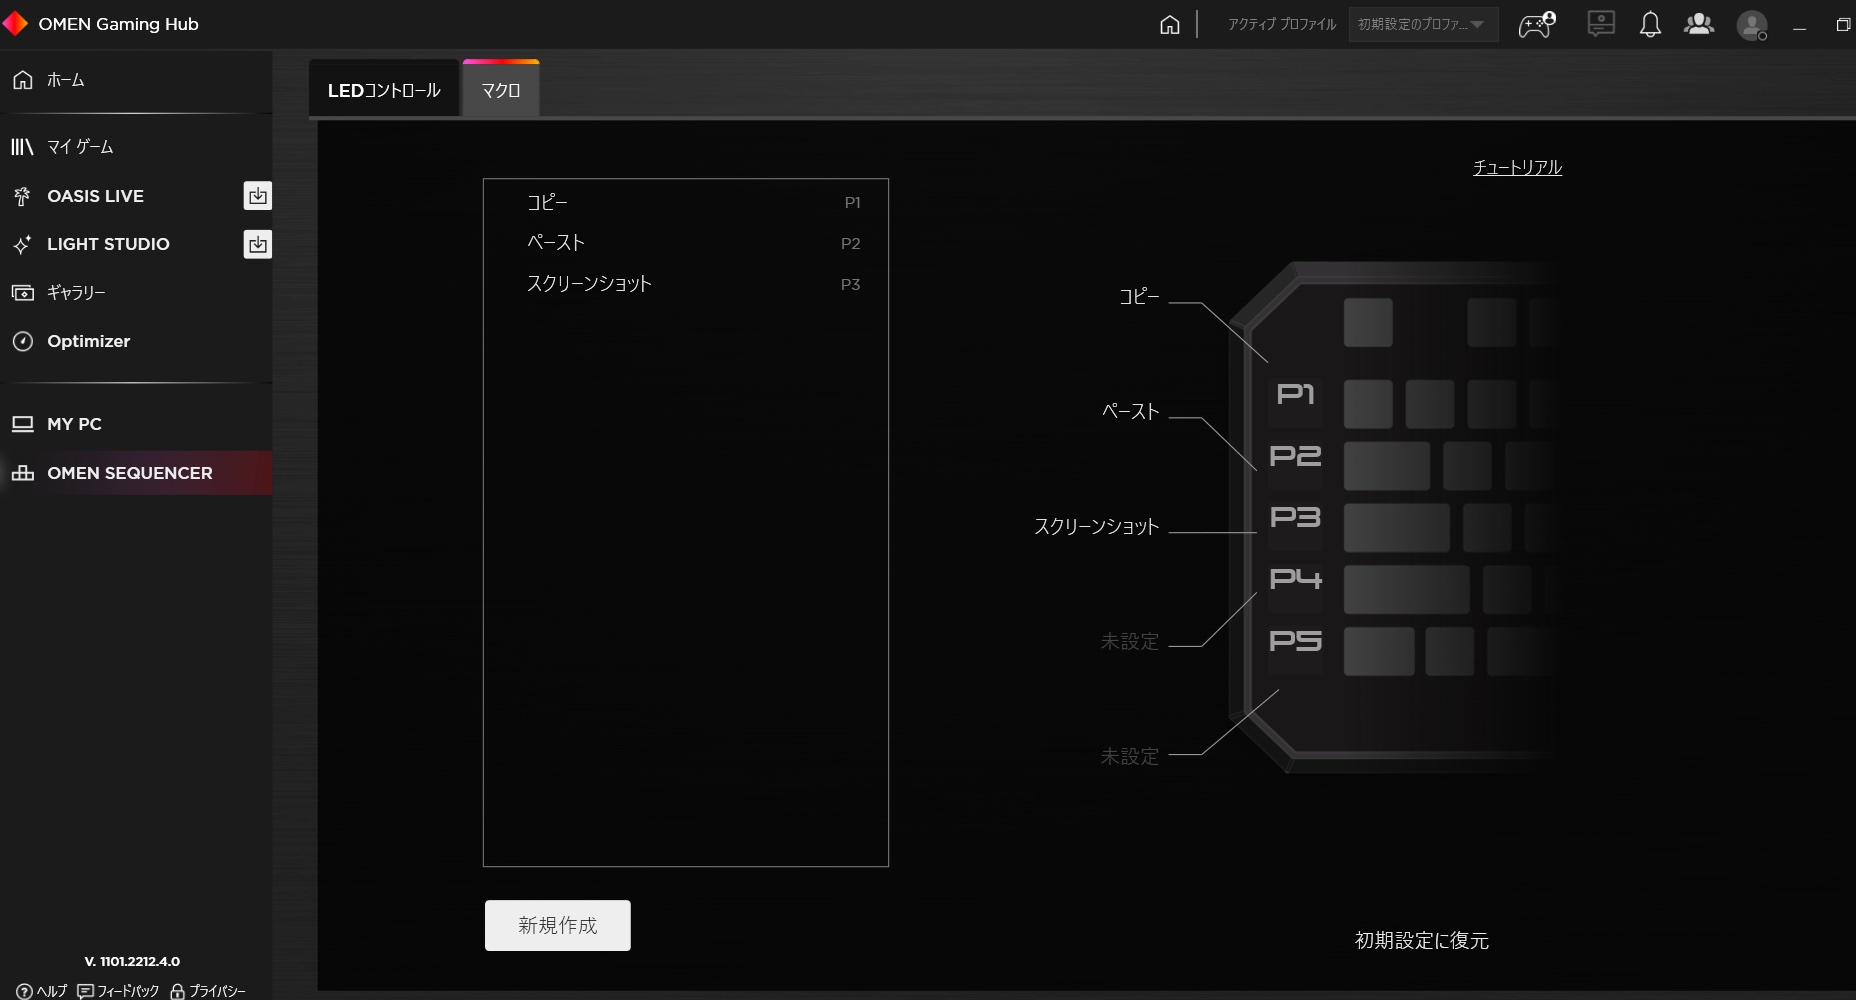Click the ヘルプ question mark icon
1856x1000 pixels.
[x=24, y=991]
